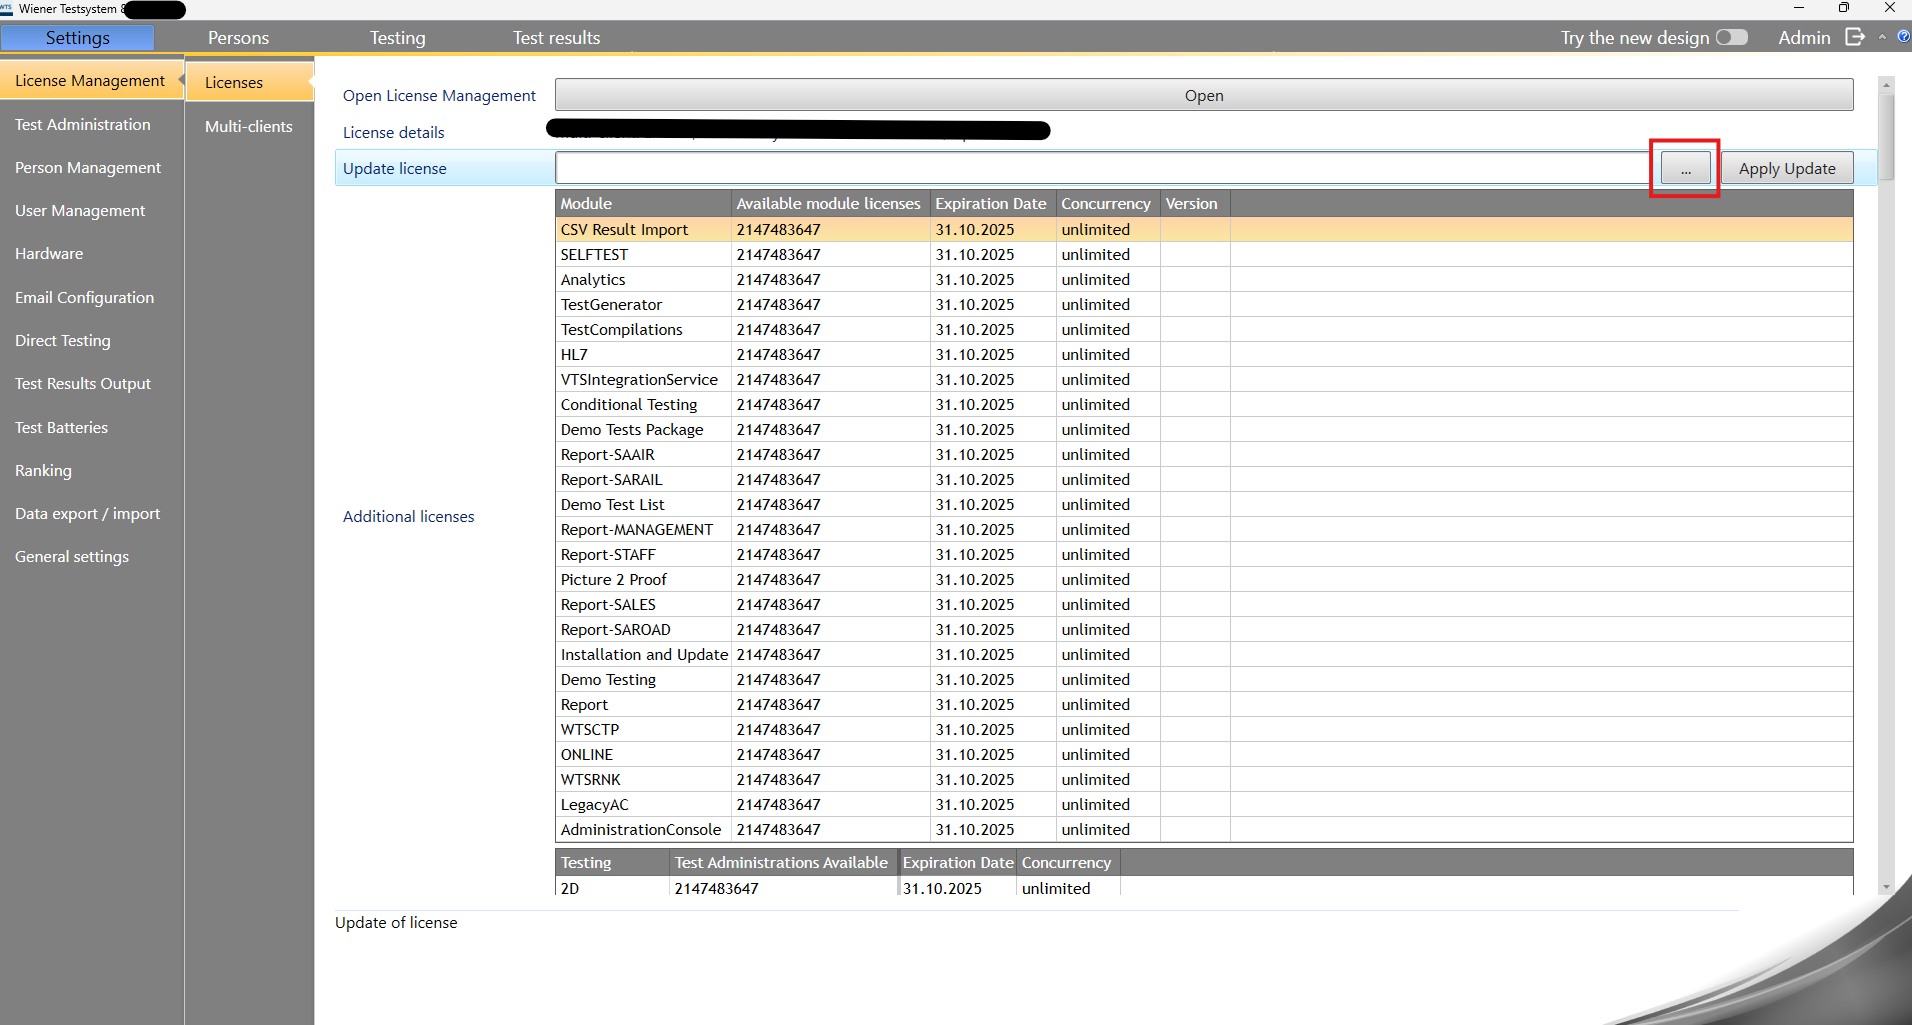Click the Update license file path field

tap(1100, 169)
